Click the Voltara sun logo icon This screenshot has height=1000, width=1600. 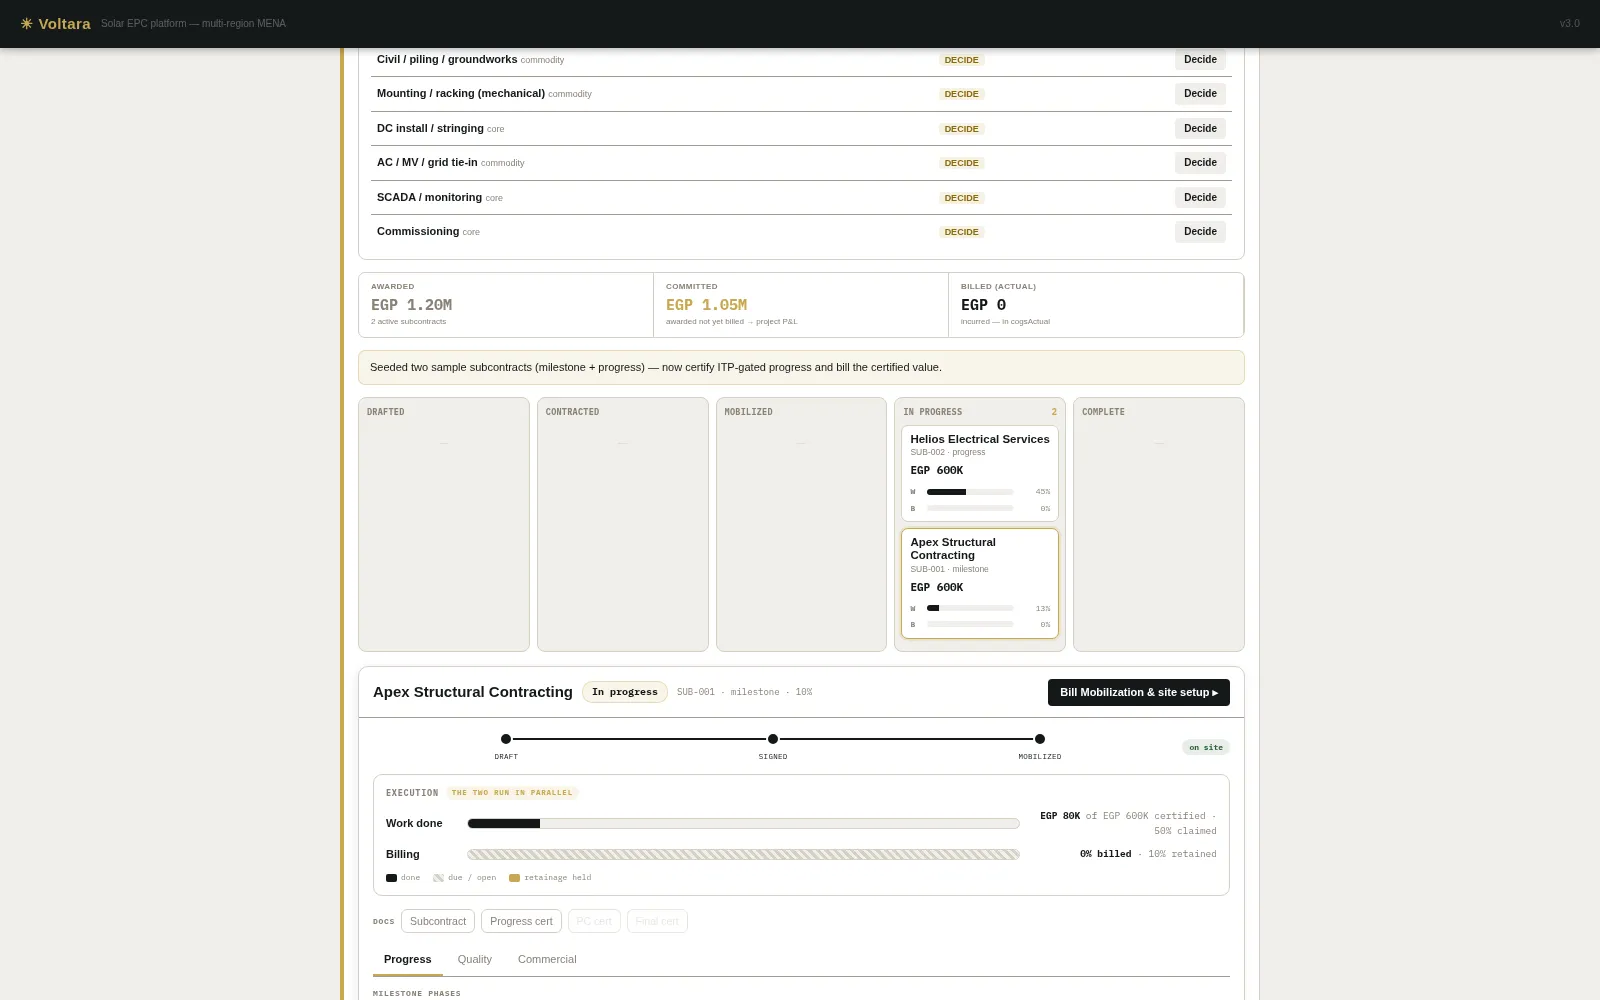point(26,23)
